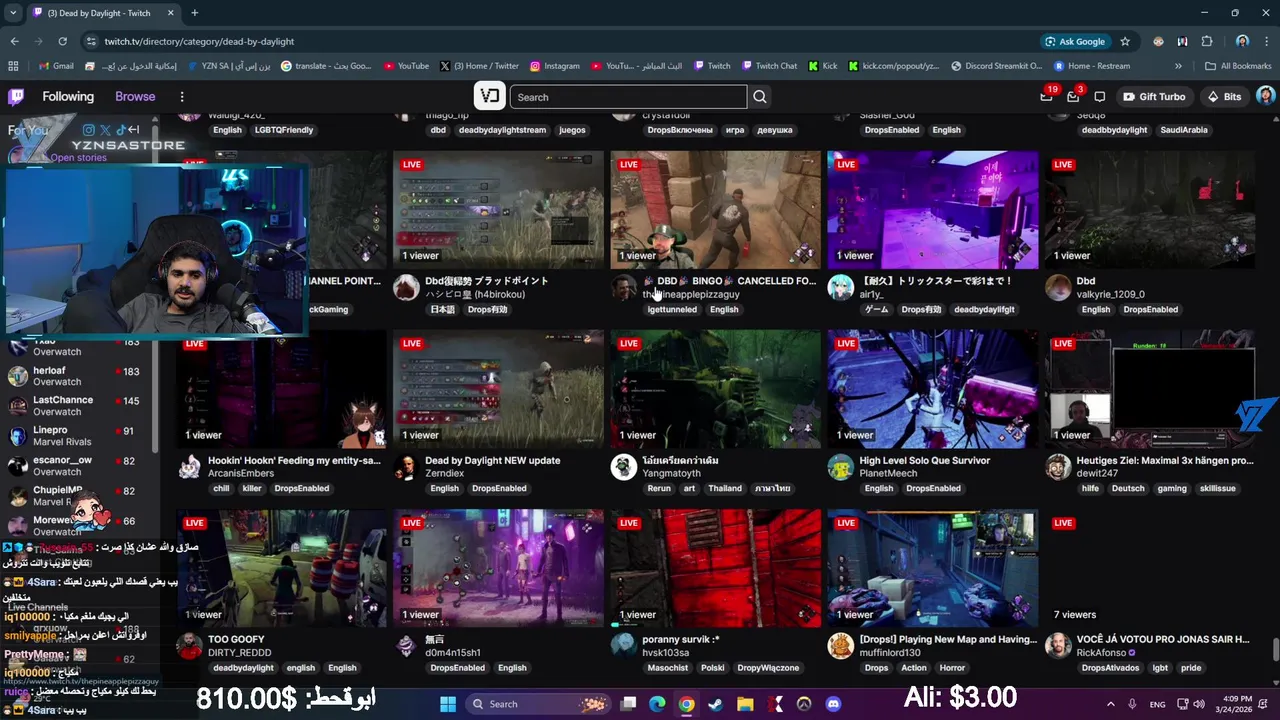Open File Explorer from the taskbar
Image resolution: width=1280 pixels, height=720 pixels.
click(745, 704)
